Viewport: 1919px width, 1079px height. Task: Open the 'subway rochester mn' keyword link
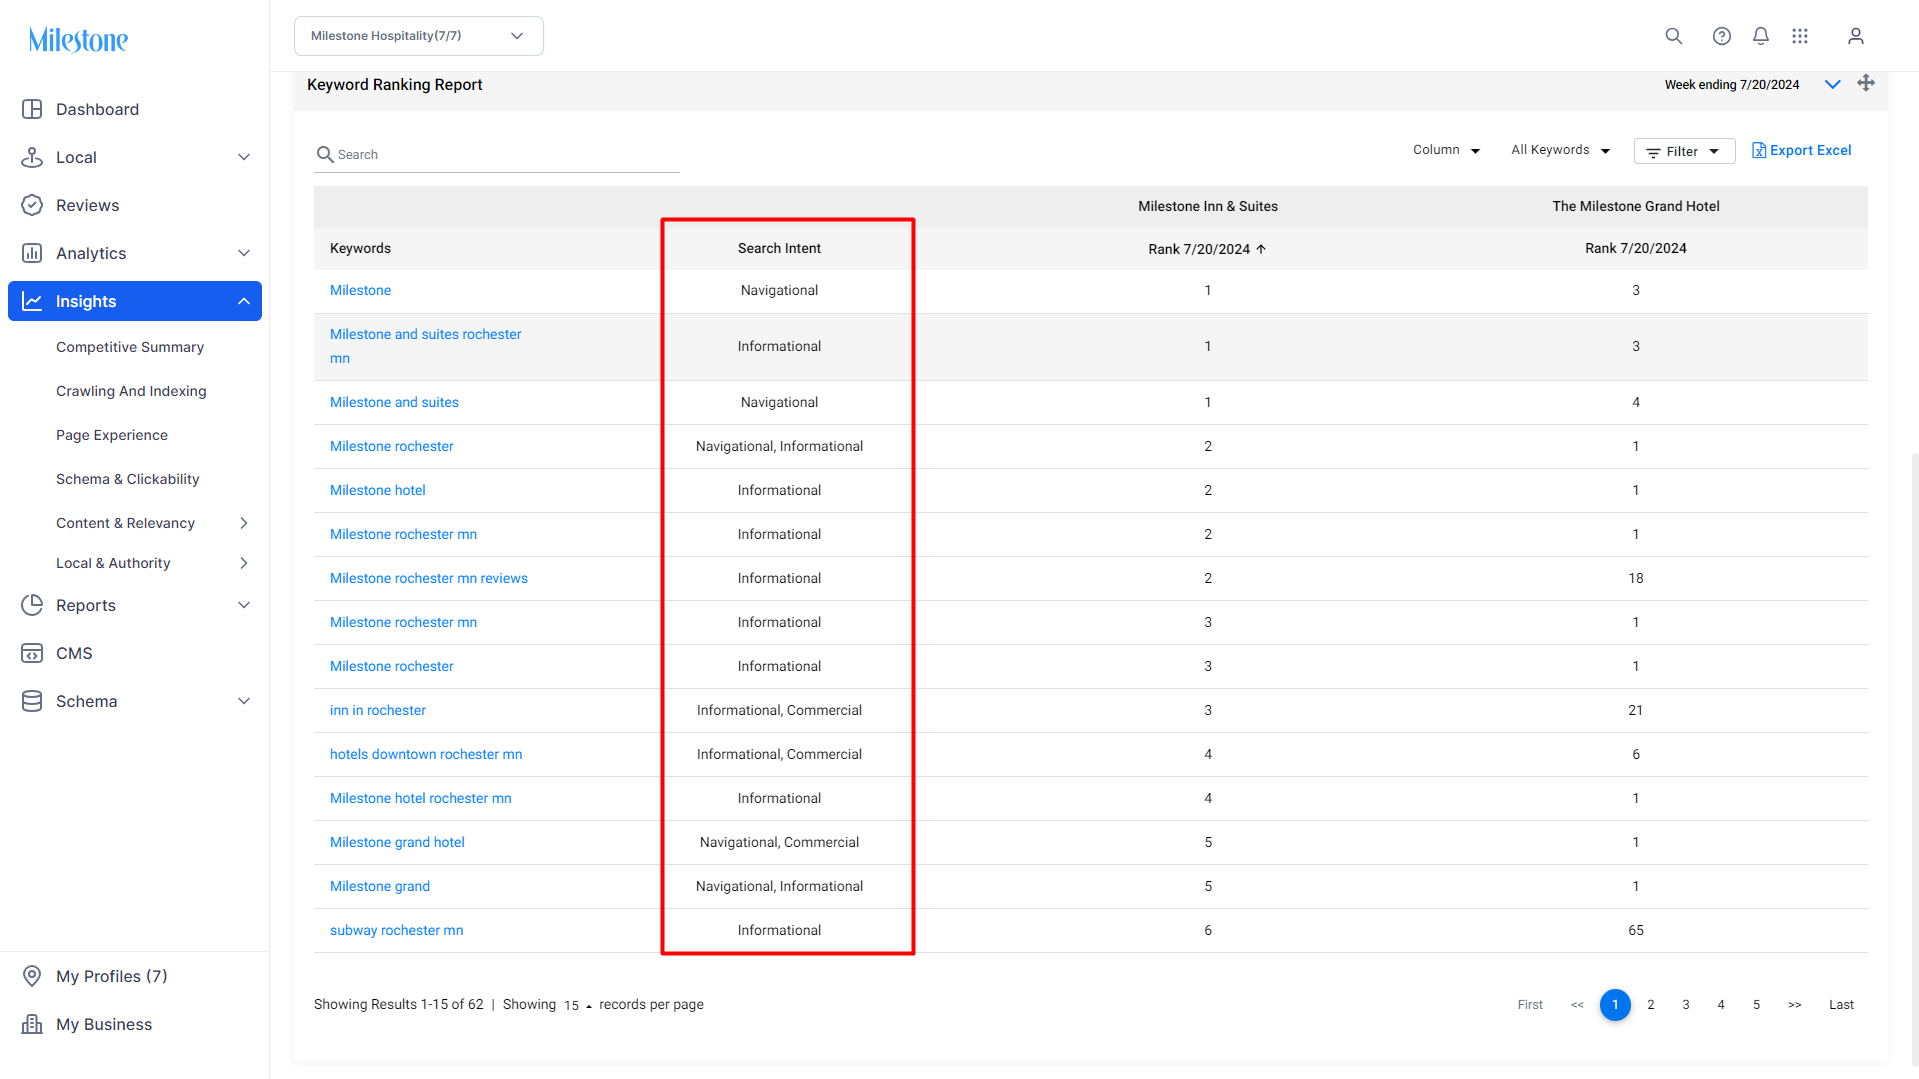[x=397, y=930]
